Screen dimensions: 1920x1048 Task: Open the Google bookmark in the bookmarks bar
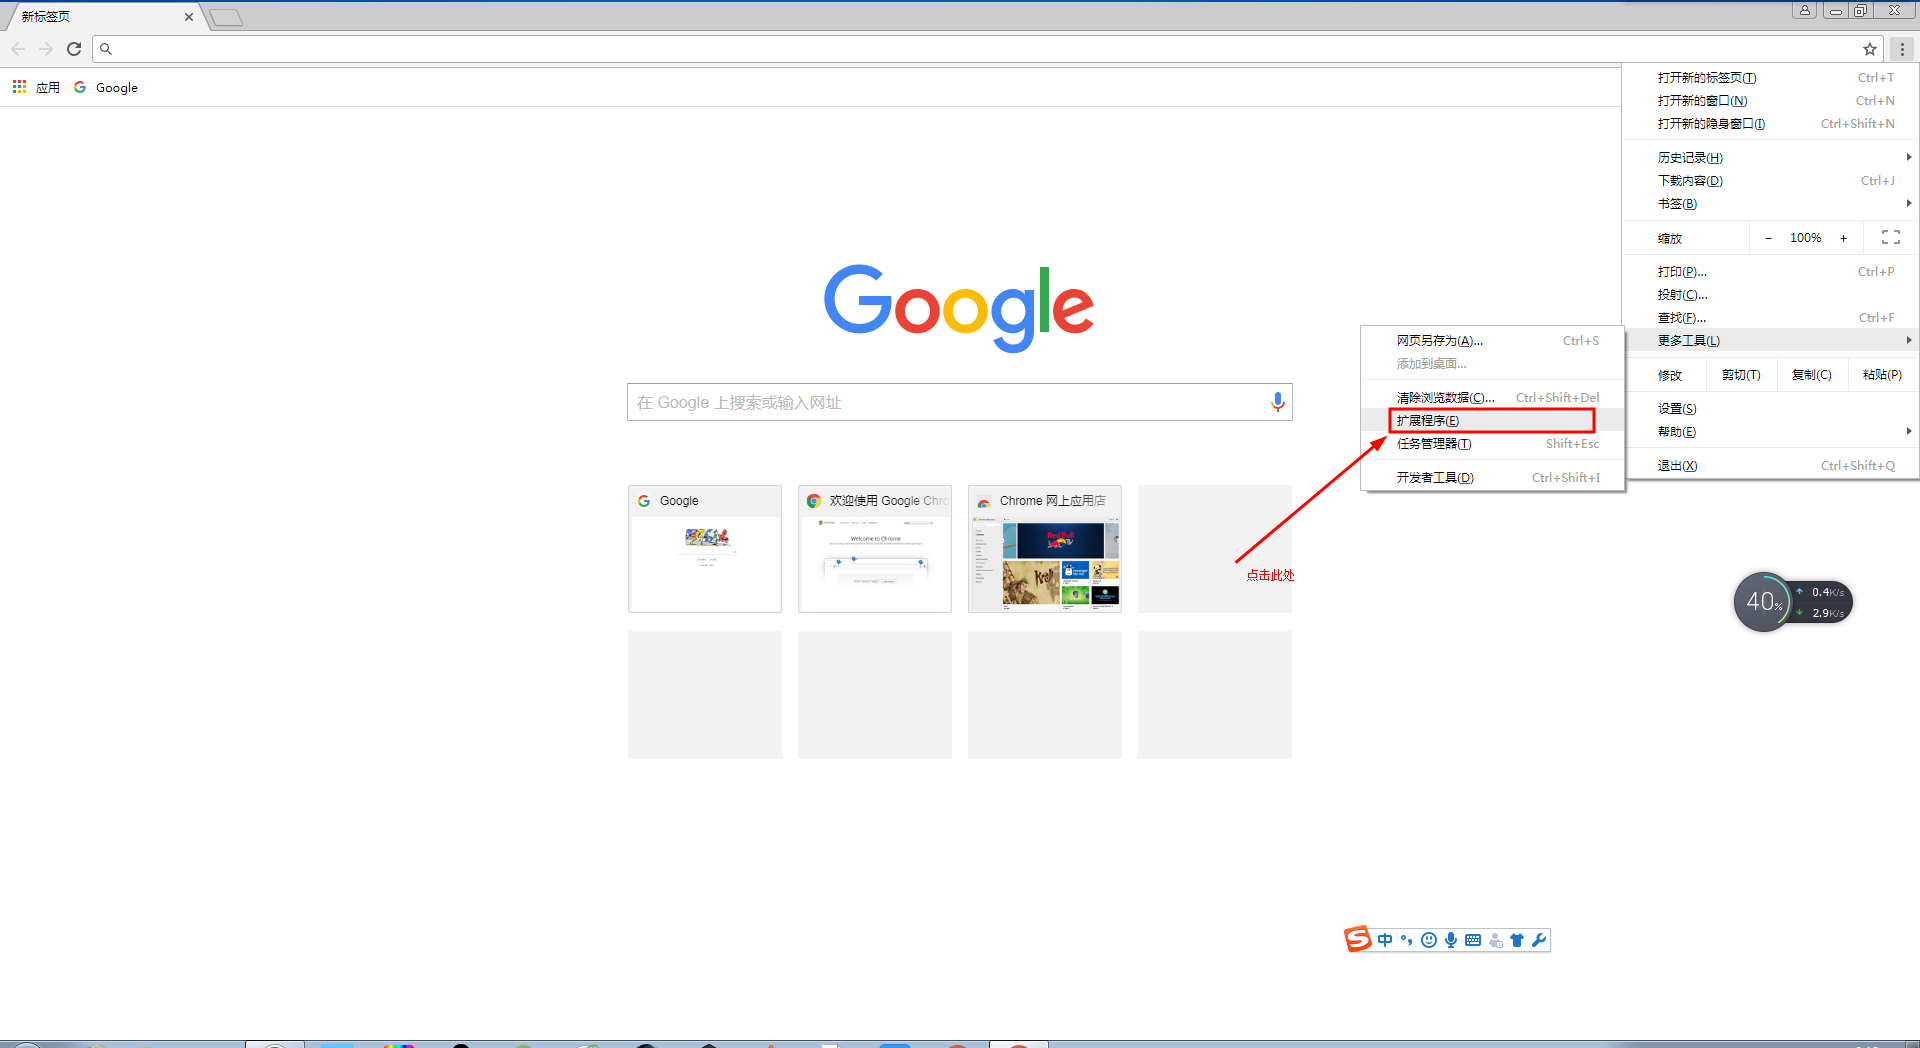(x=106, y=88)
